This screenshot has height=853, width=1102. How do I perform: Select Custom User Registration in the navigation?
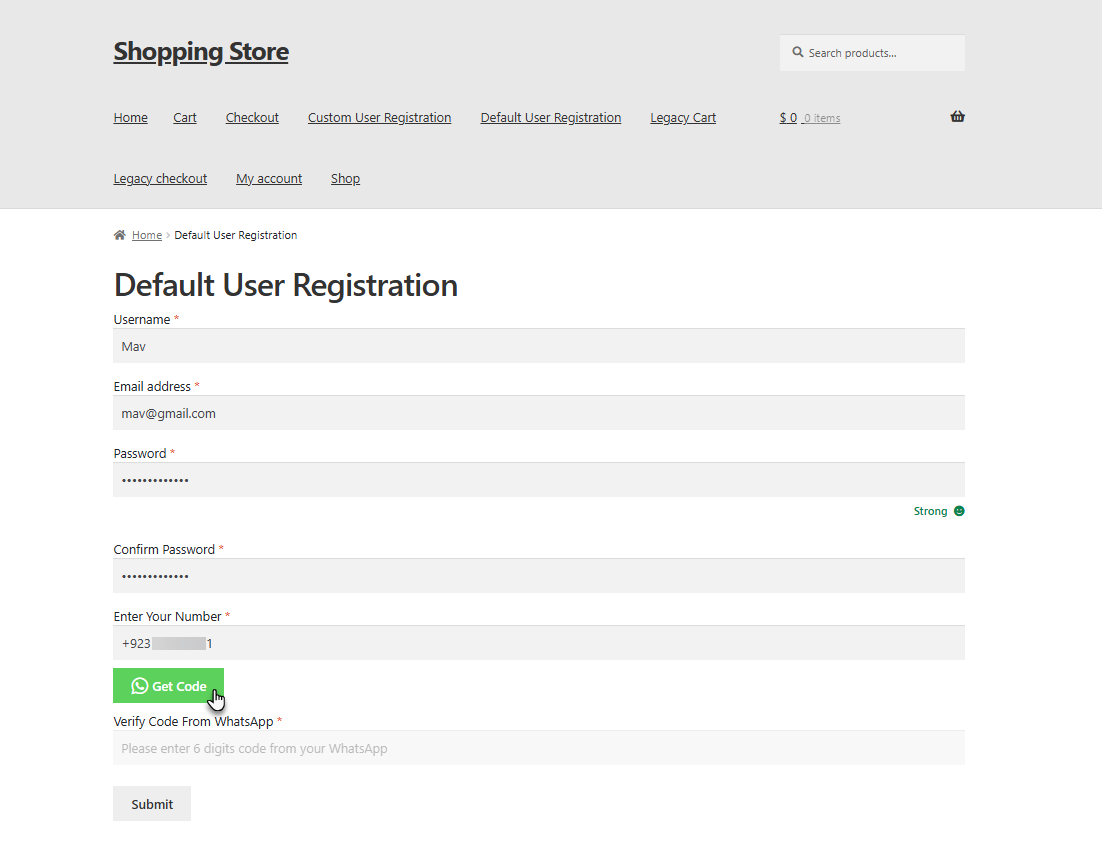[379, 117]
